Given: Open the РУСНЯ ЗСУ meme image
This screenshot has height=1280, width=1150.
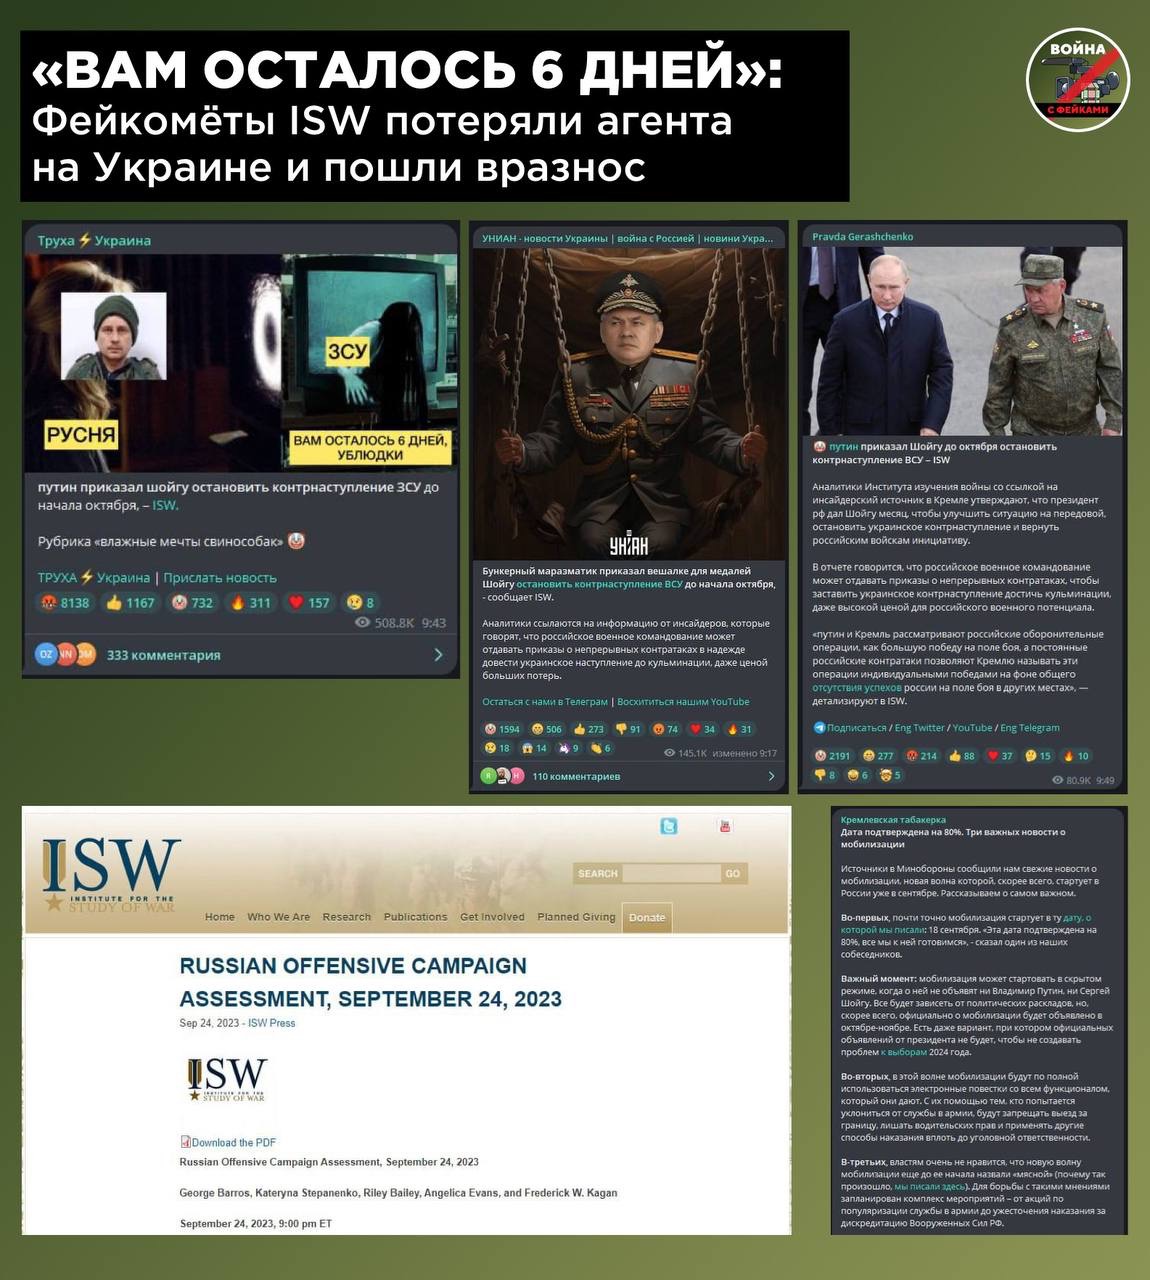Looking at the screenshot, I should point(240,362).
